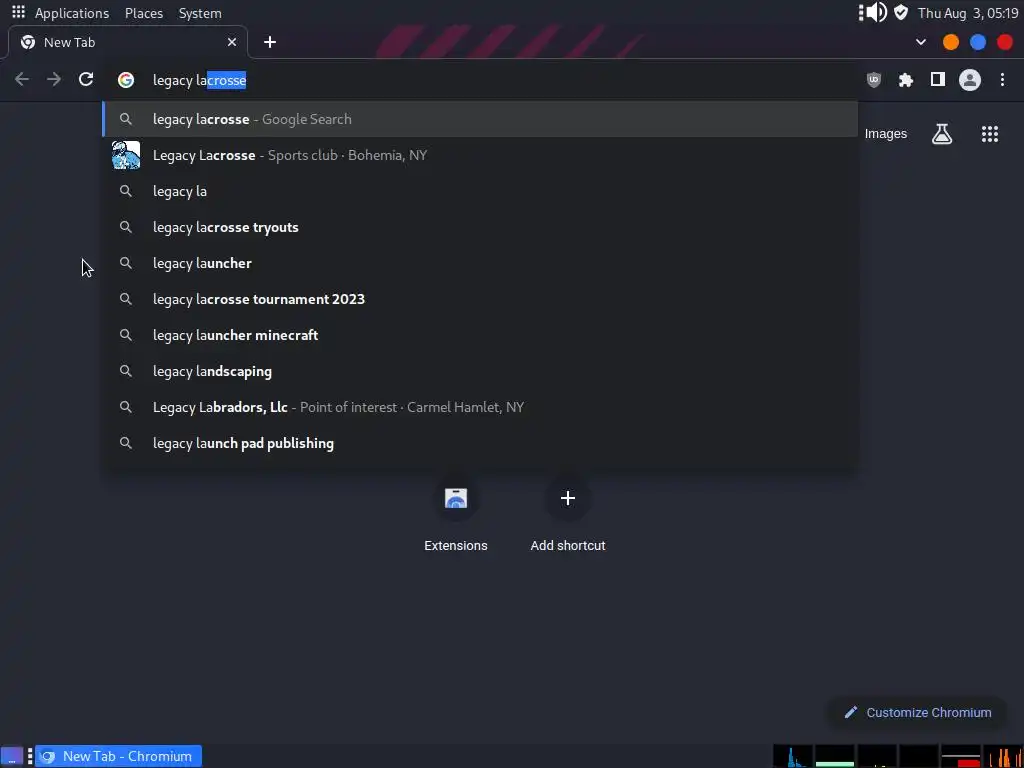Viewport: 1024px width, 768px height.
Task: Click the orange window control button
Action: pos(951,42)
